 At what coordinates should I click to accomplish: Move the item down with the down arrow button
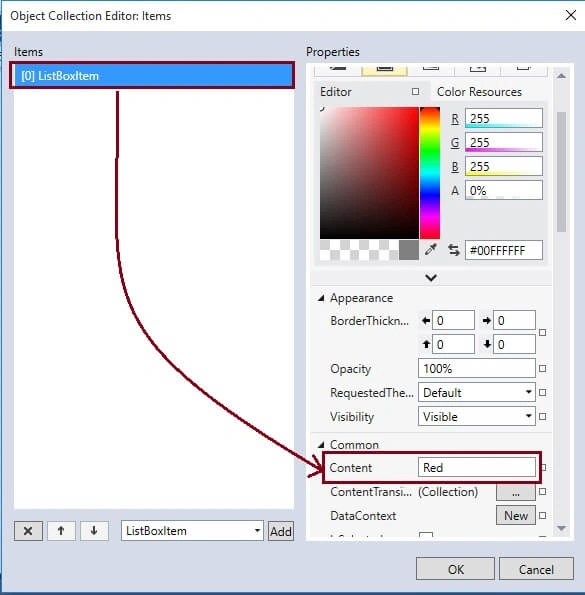click(x=94, y=531)
